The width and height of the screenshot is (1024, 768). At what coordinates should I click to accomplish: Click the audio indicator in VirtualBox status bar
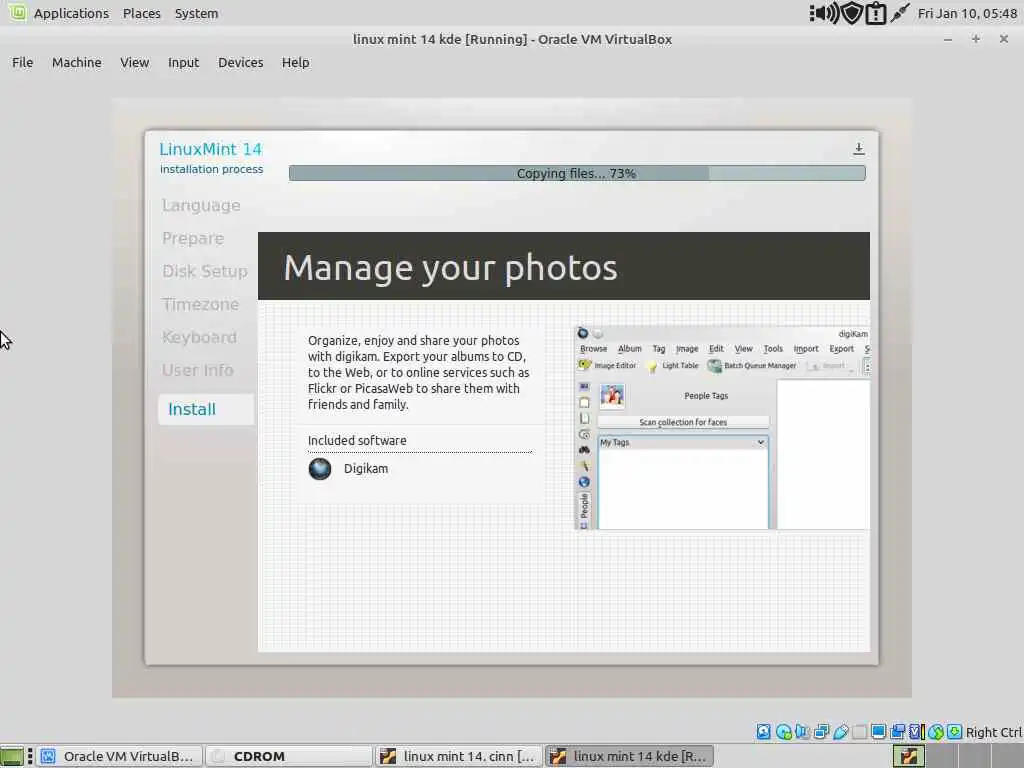tap(802, 732)
